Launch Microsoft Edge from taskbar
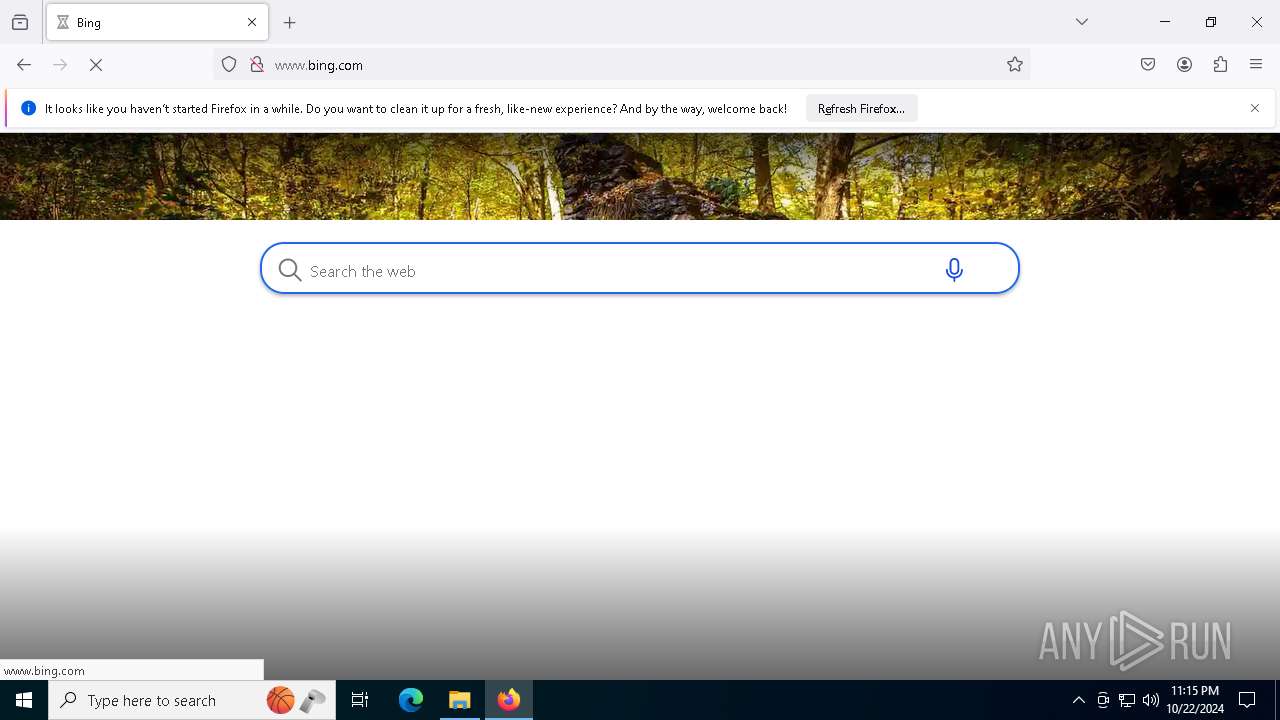Image resolution: width=1280 pixels, height=720 pixels. click(x=411, y=700)
